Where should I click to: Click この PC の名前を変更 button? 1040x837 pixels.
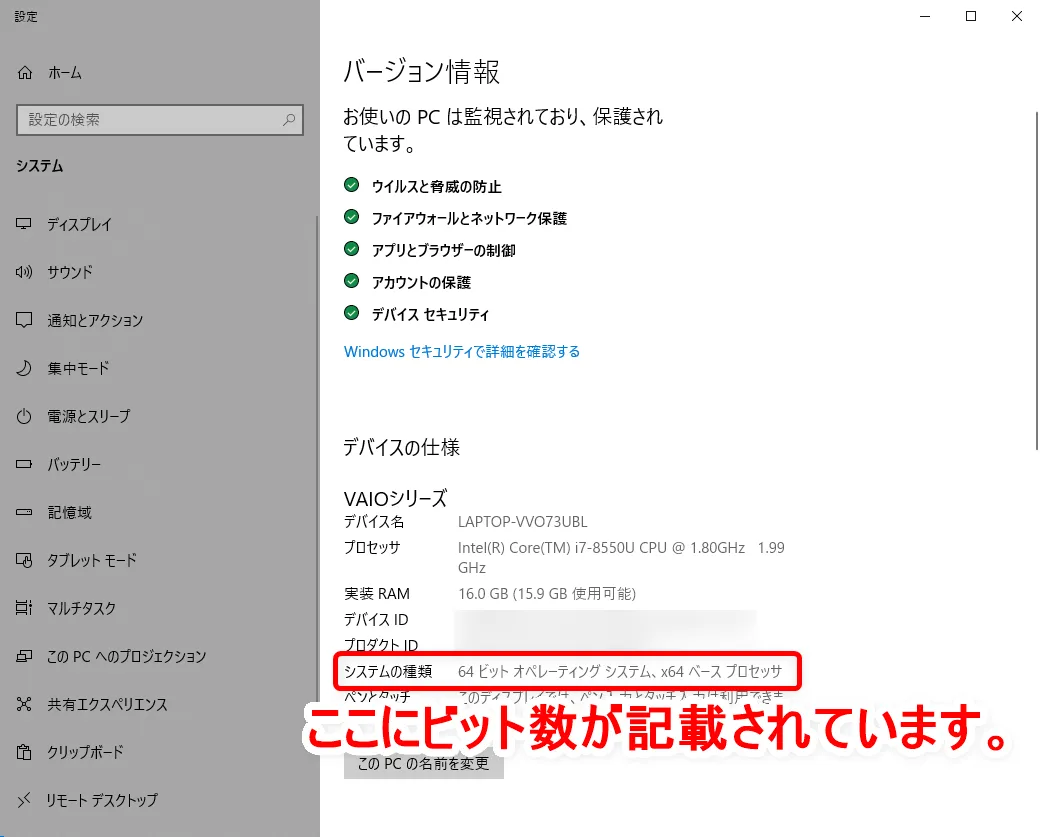point(424,764)
